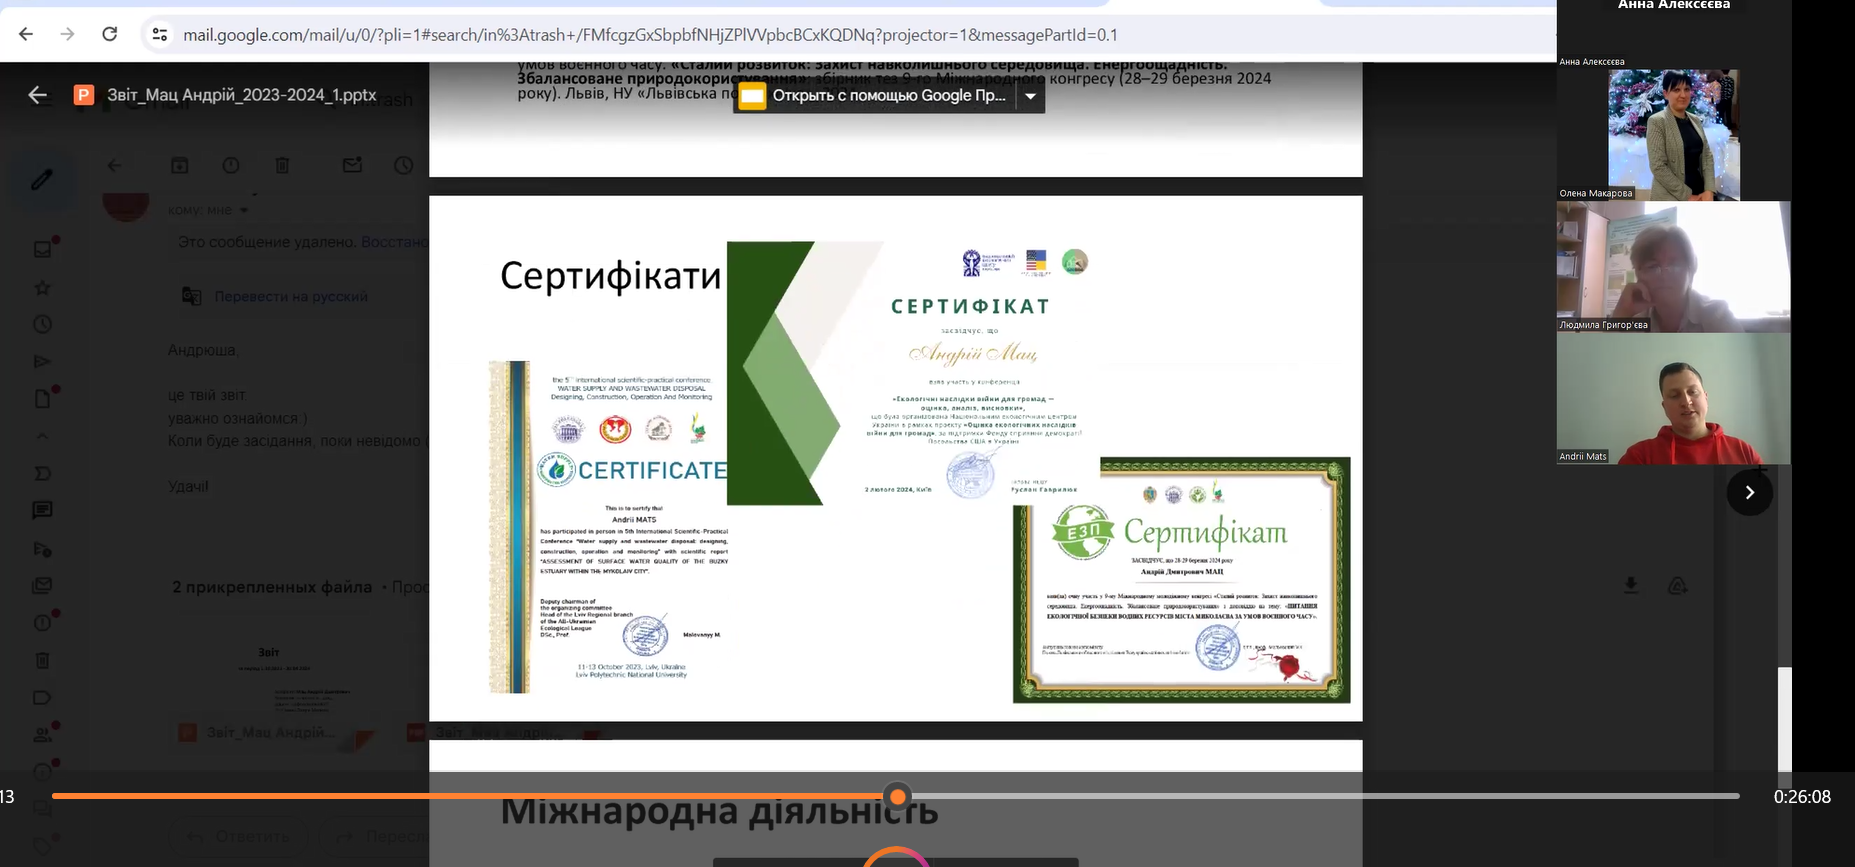Screen dimensions: 1855x867
Task: Select Анна Алексєєва participant tile
Action: tap(1674, 33)
